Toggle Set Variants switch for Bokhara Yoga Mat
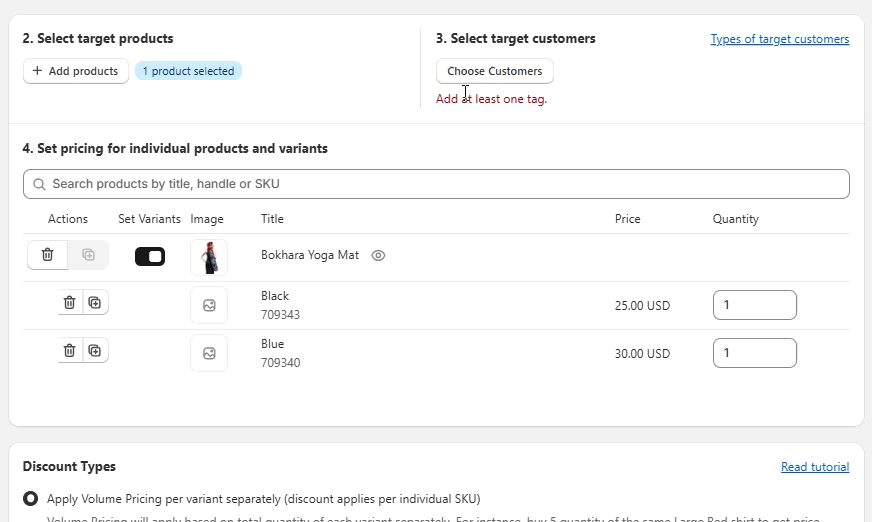The width and height of the screenshot is (872, 522). pos(150,256)
